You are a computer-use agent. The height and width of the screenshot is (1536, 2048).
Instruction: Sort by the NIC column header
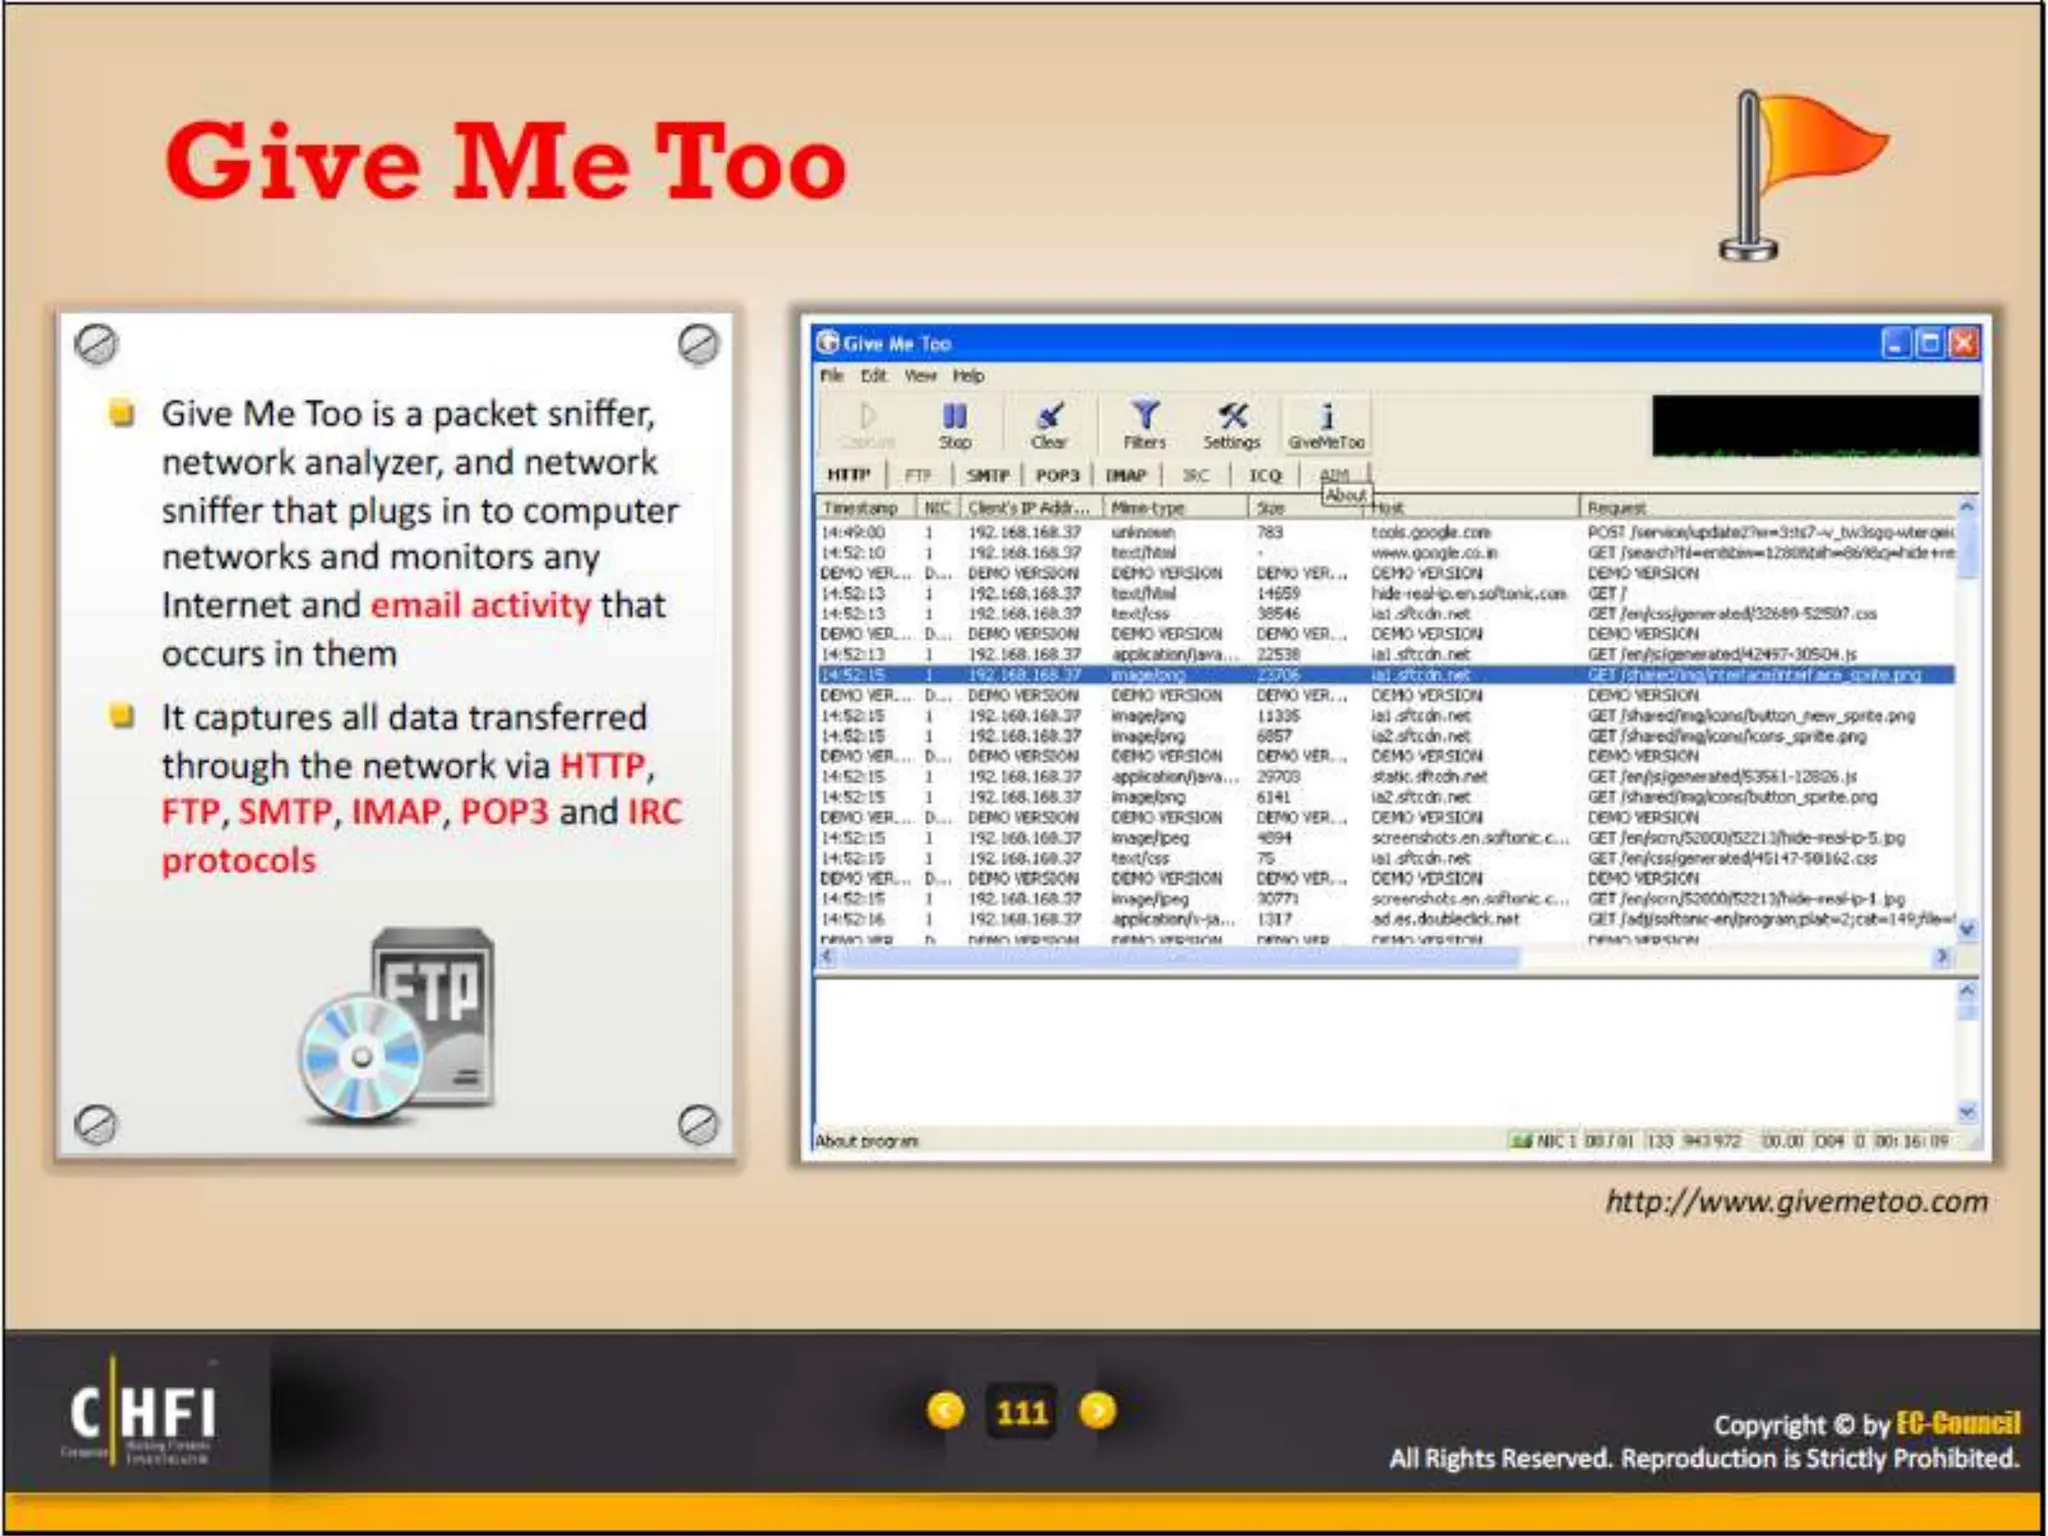point(938,508)
